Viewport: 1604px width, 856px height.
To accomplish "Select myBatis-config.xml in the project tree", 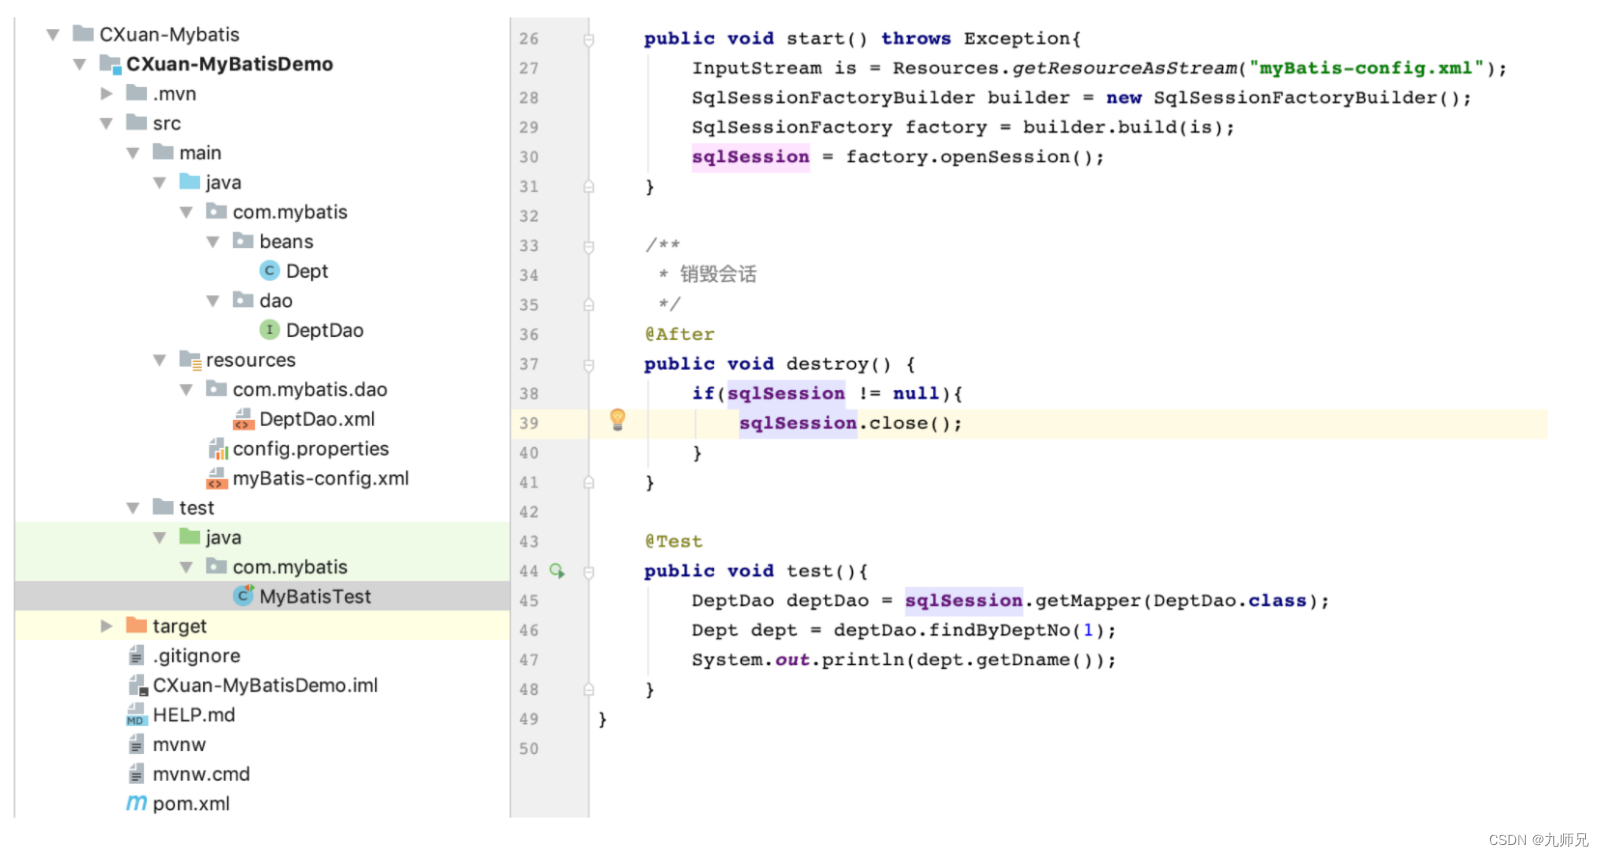I will pos(321,478).
